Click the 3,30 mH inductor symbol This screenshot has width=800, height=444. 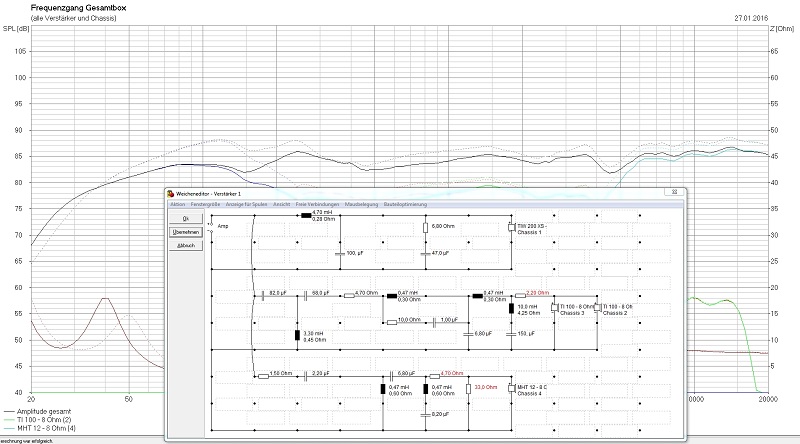click(297, 336)
